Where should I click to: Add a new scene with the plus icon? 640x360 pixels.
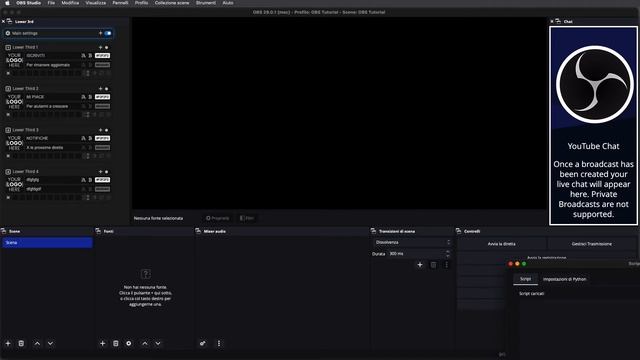(8, 343)
